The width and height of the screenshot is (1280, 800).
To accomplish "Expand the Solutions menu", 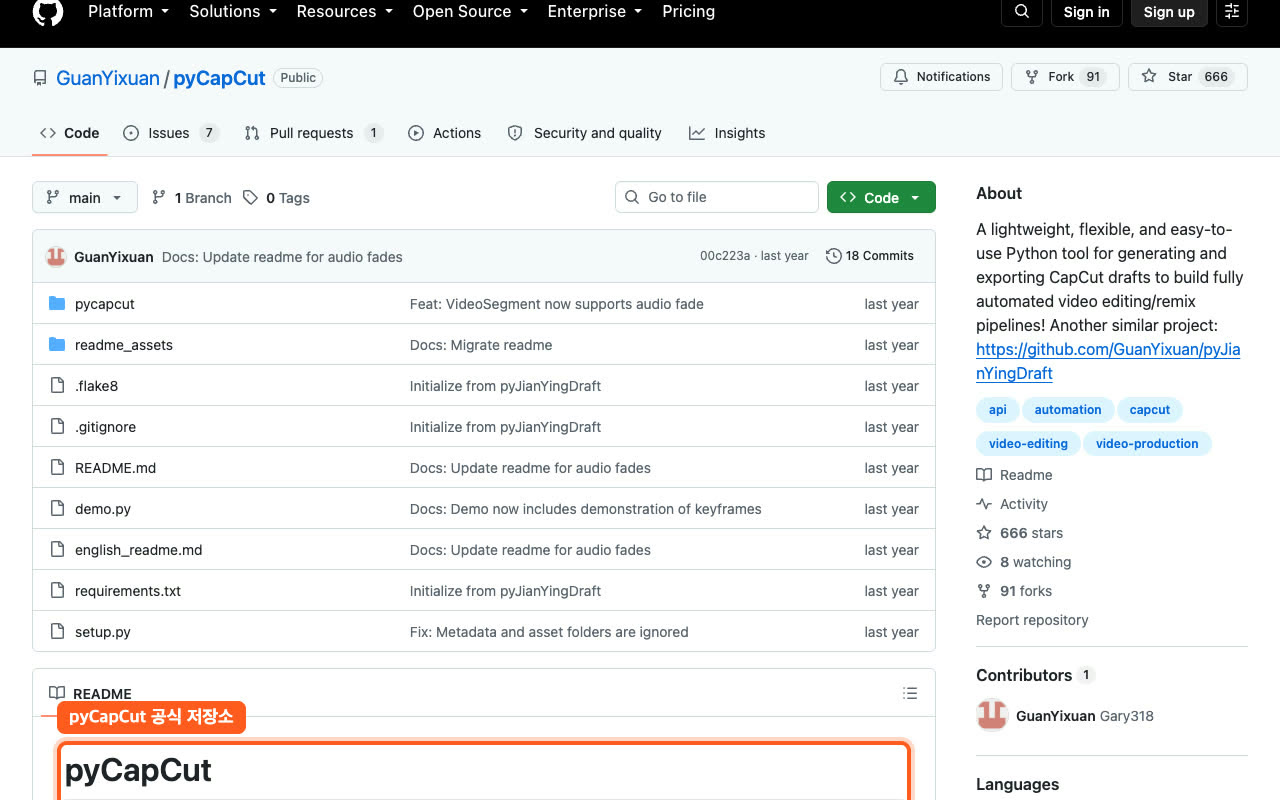I will [x=233, y=12].
